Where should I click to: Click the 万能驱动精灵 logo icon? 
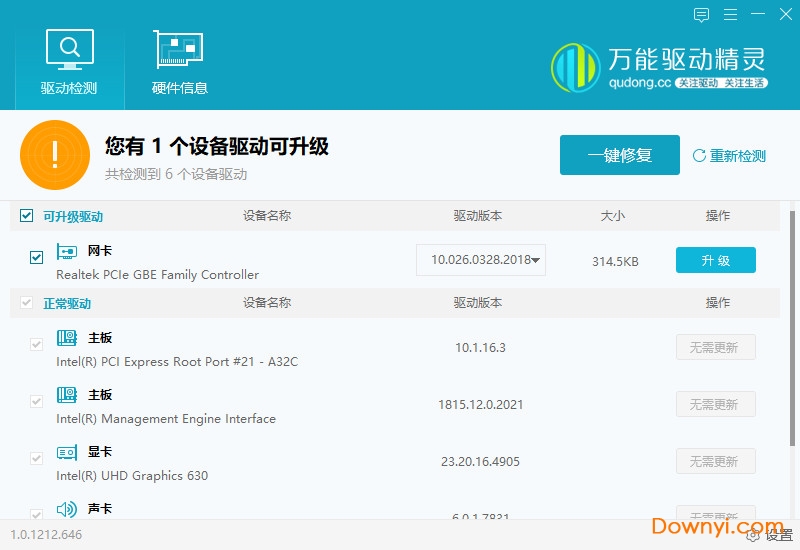click(577, 69)
